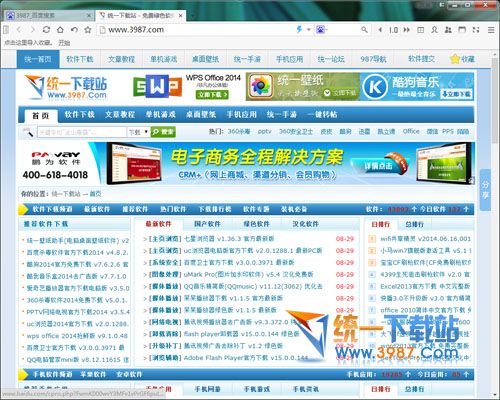Viewport: 500px width, 400px height.
Task: Click the green 搜索 search button
Action: coord(163,132)
